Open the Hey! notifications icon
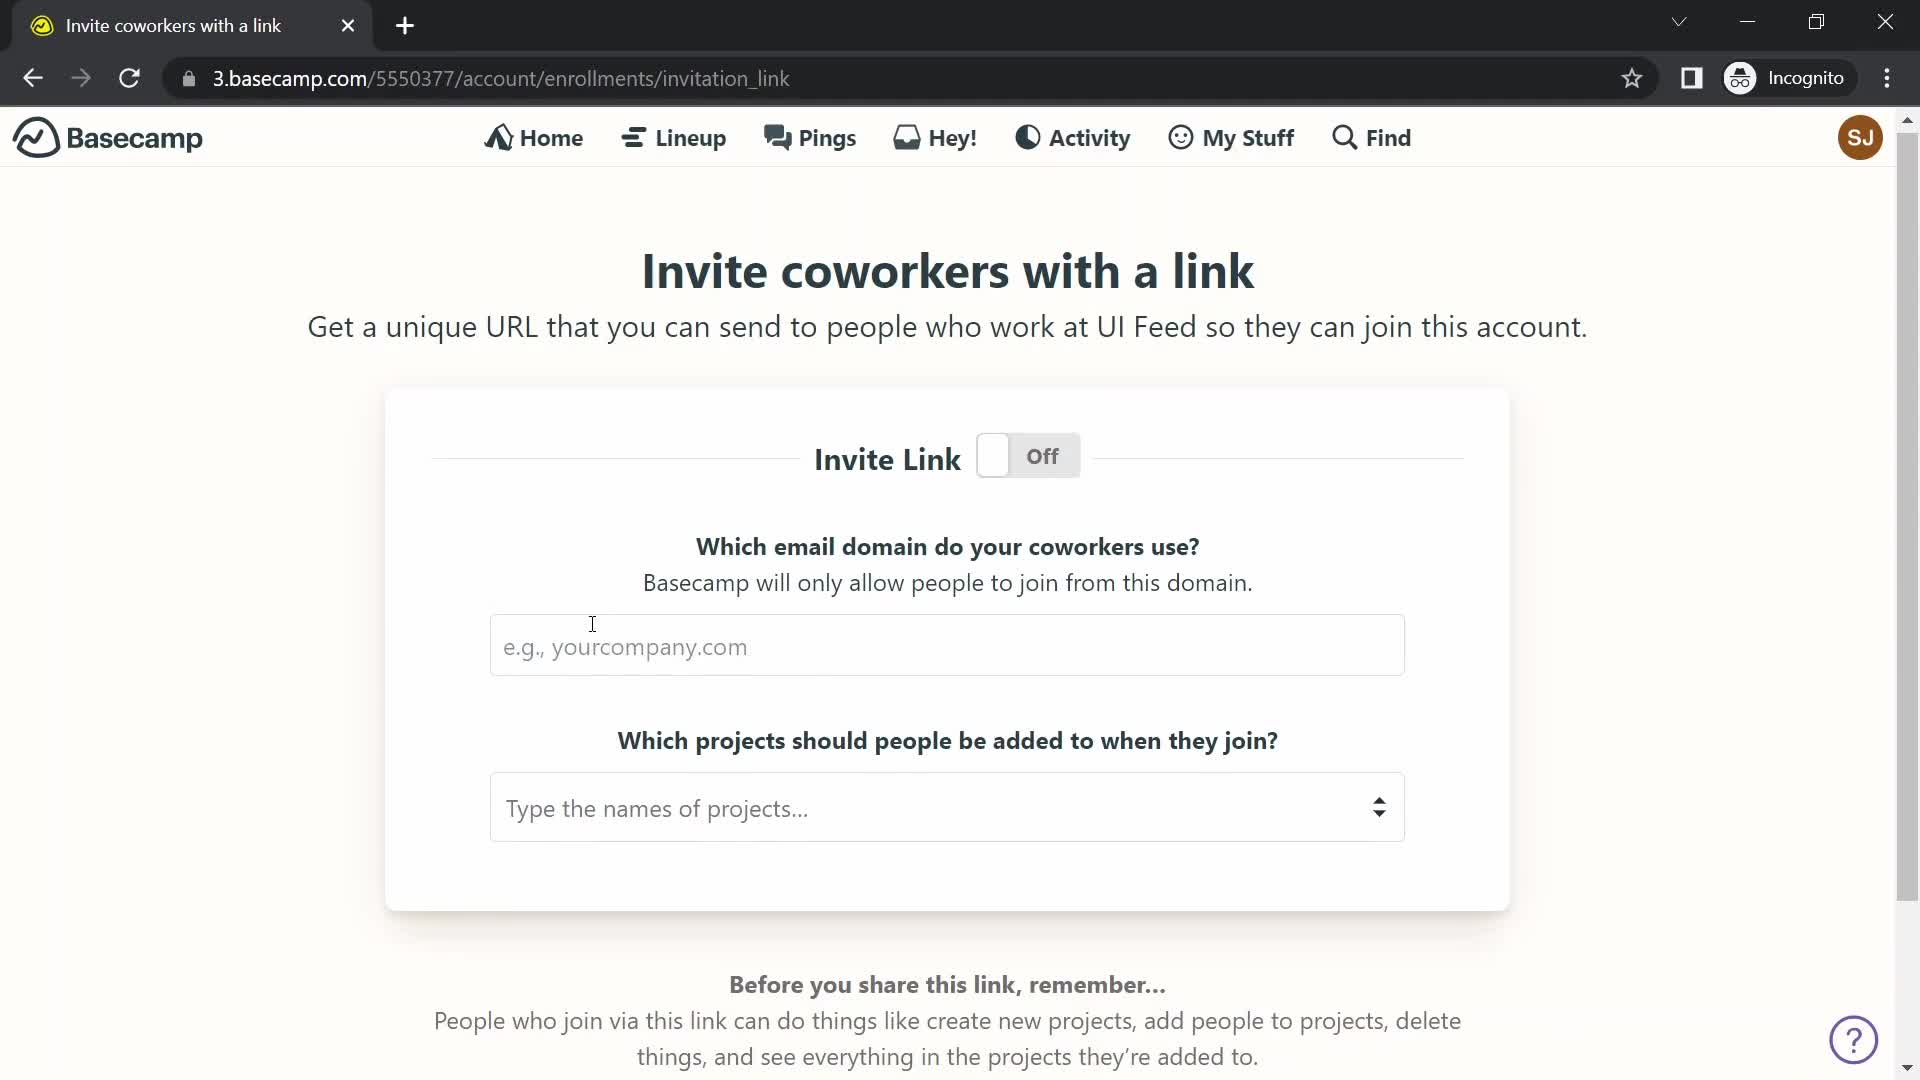Viewport: 1920px width, 1080px height. coord(936,138)
